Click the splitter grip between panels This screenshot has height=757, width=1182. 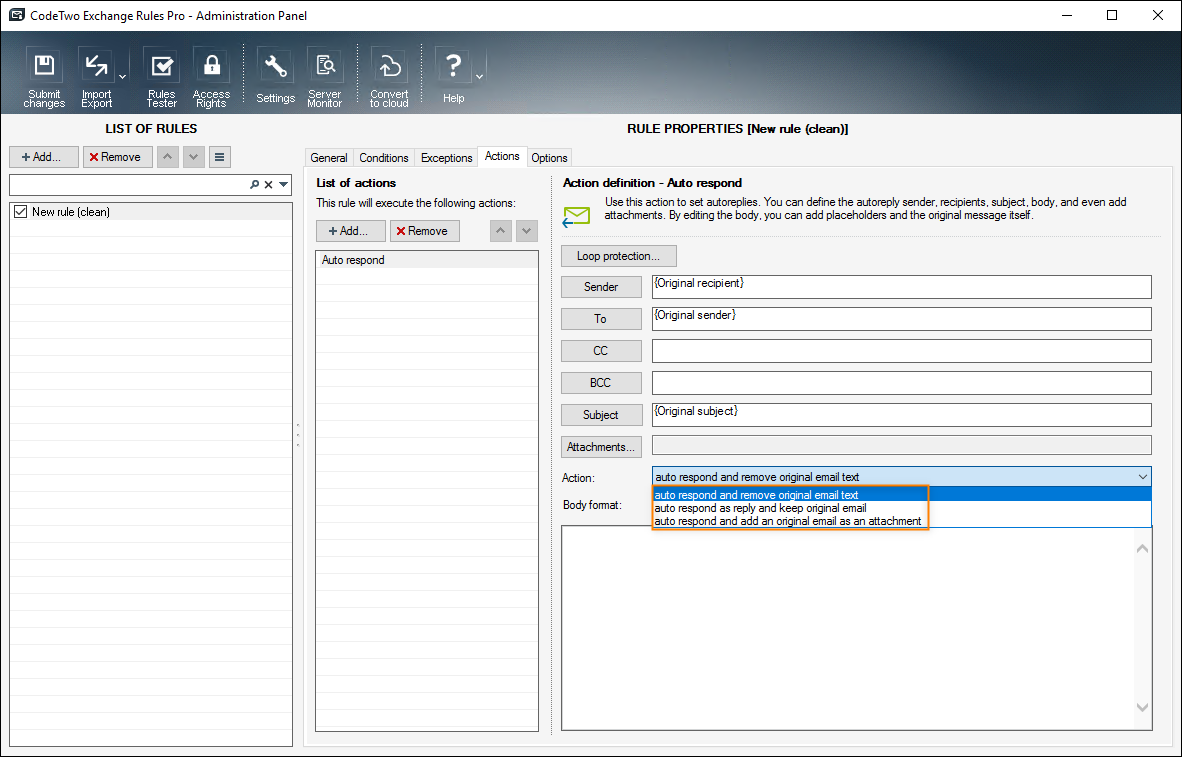tap(298, 435)
